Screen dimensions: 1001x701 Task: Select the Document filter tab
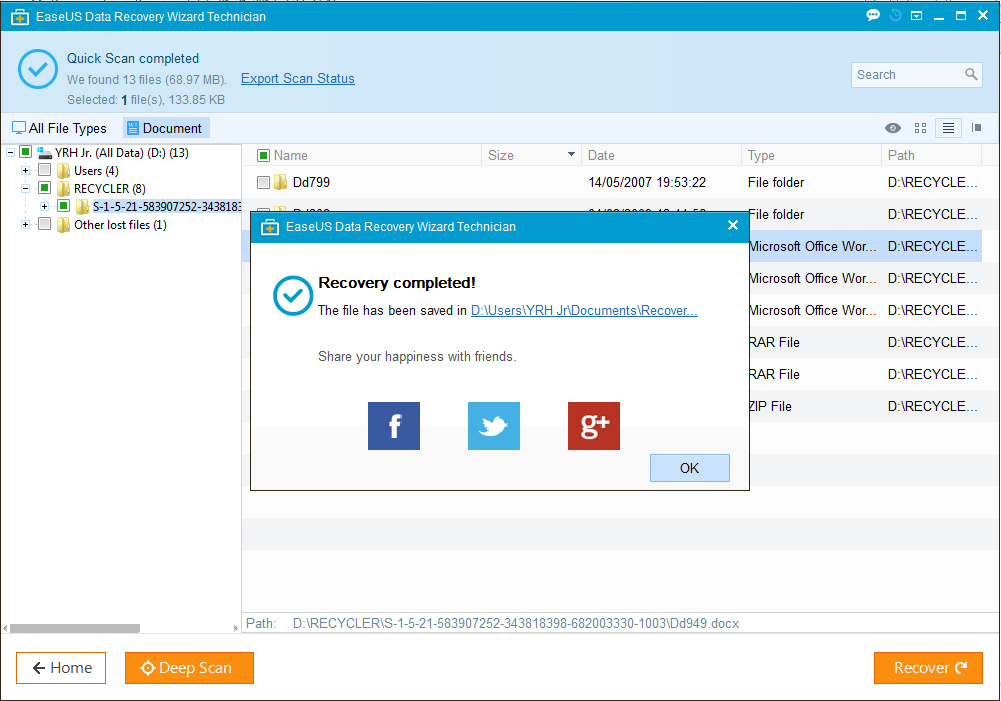click(x=166, y=128)
